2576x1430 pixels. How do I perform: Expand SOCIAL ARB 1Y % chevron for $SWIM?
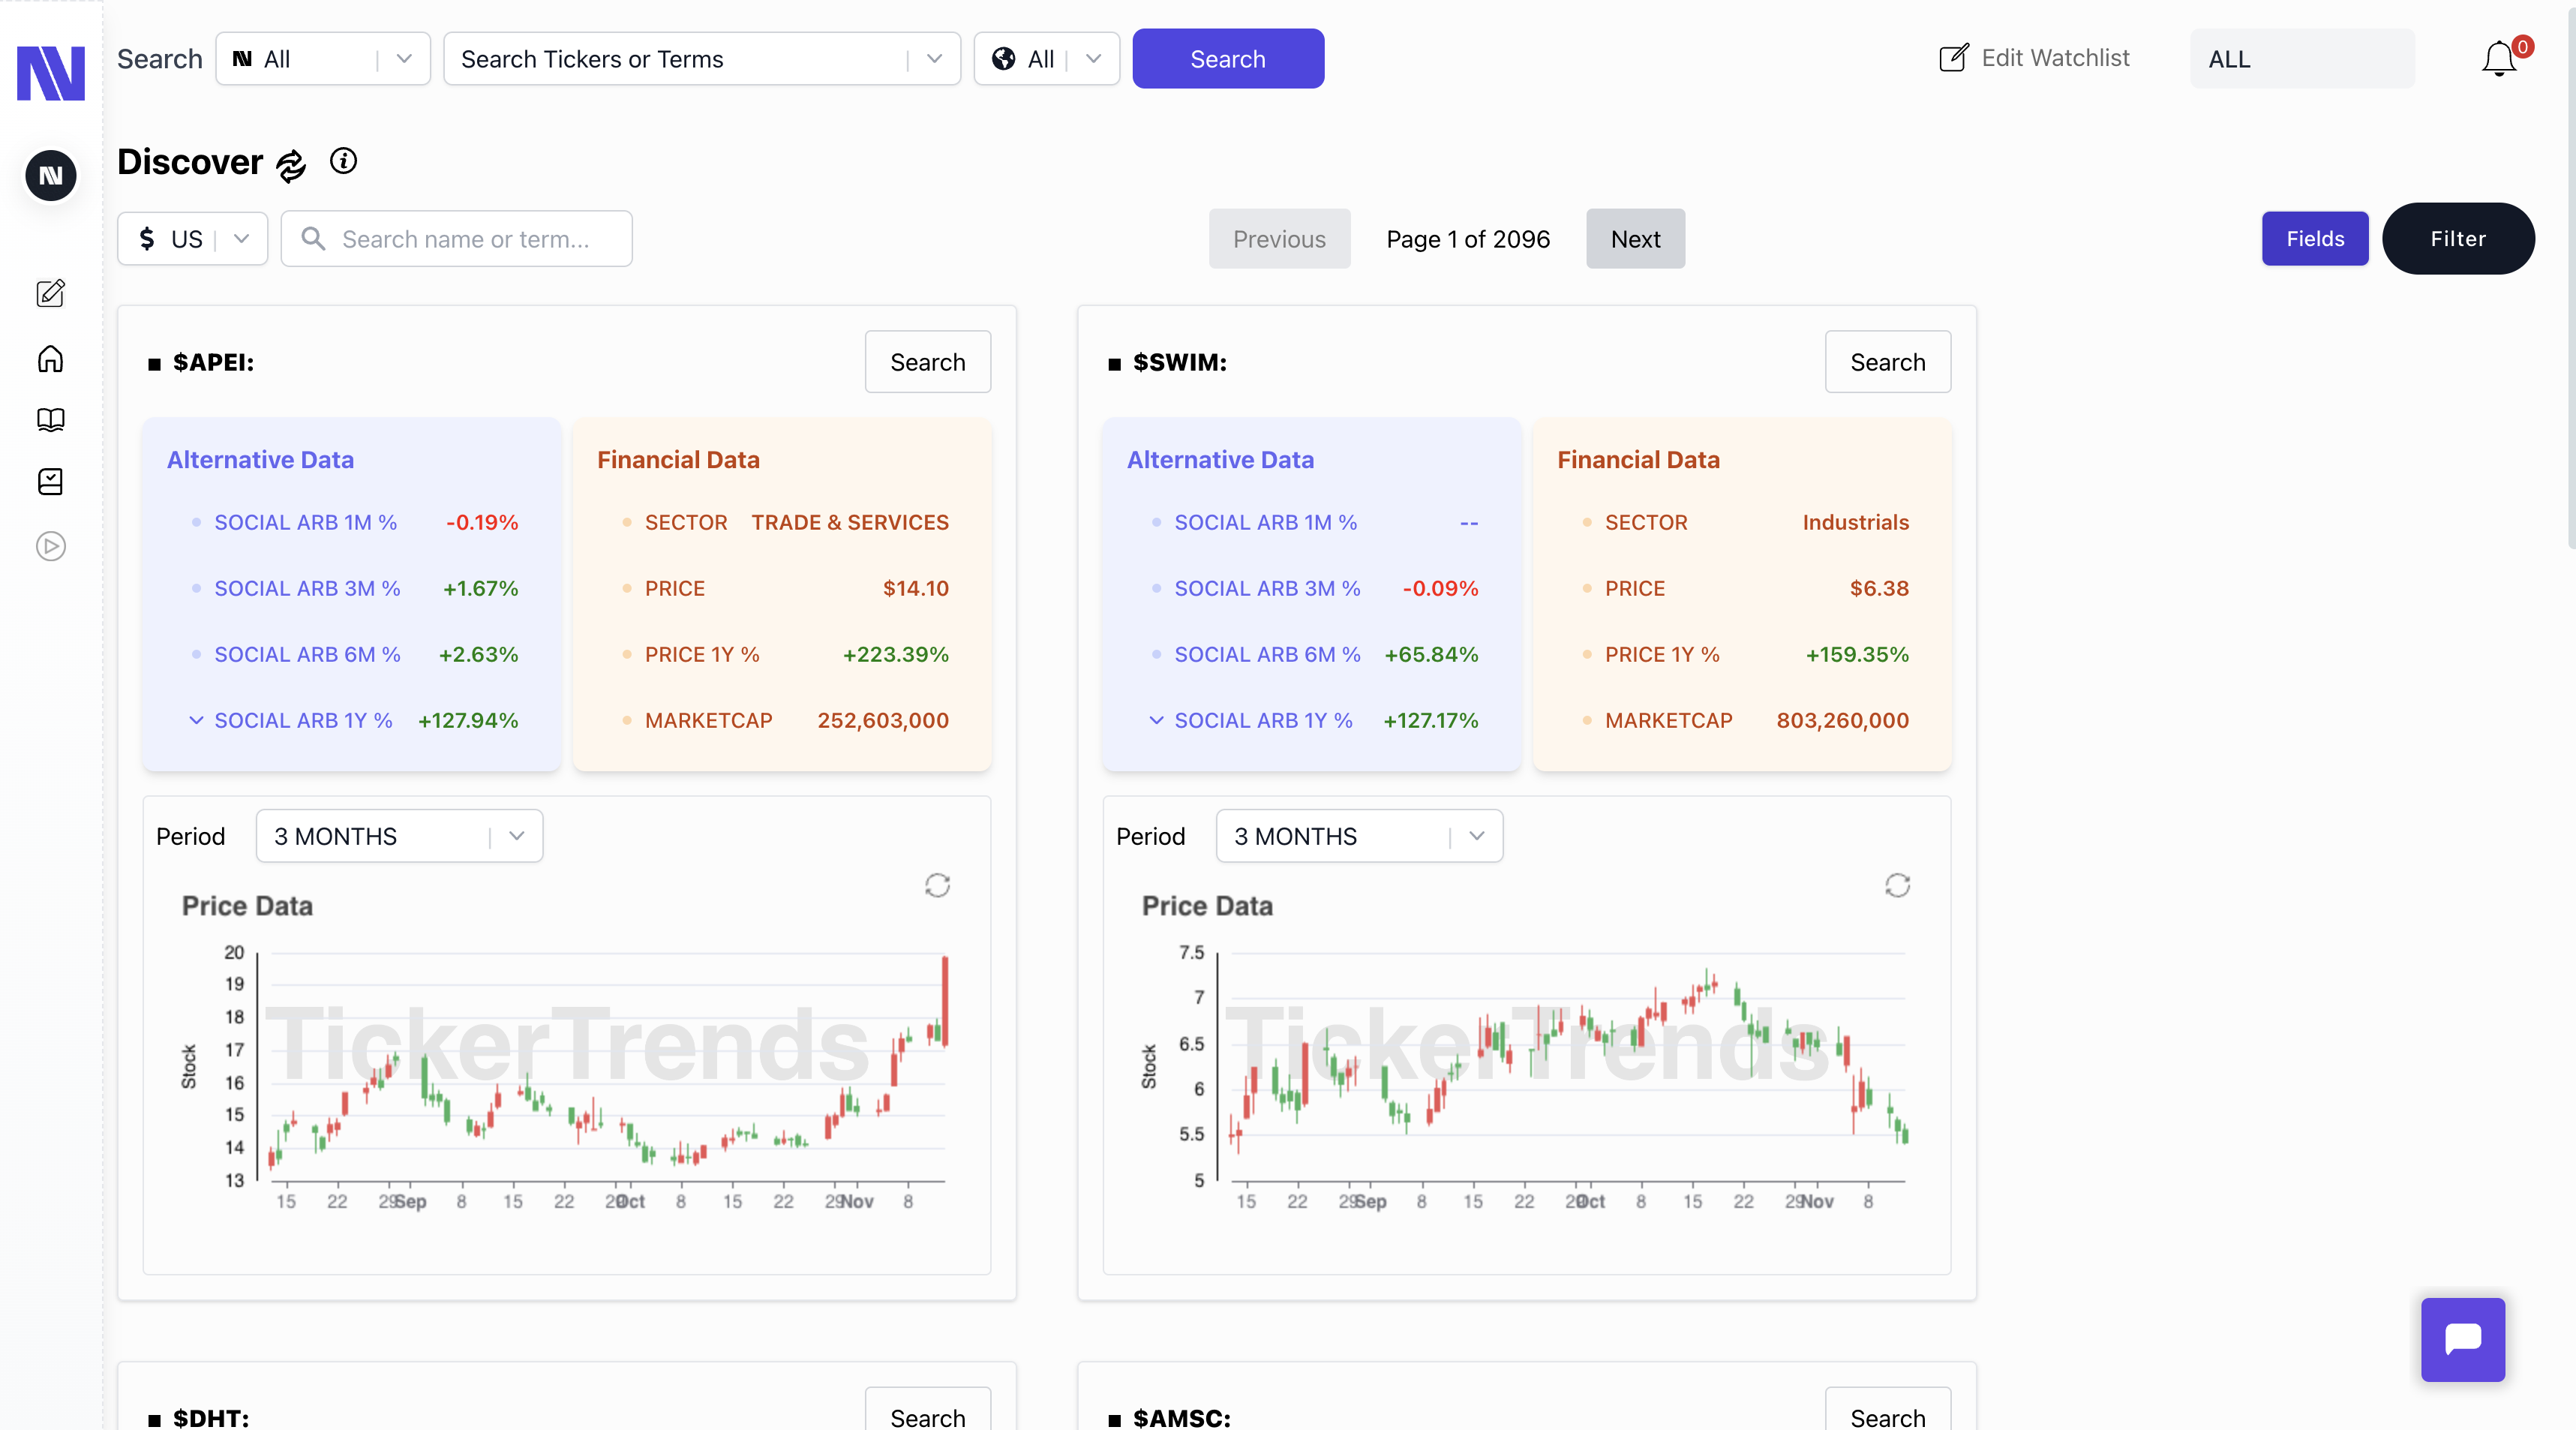click(1156, 720)
